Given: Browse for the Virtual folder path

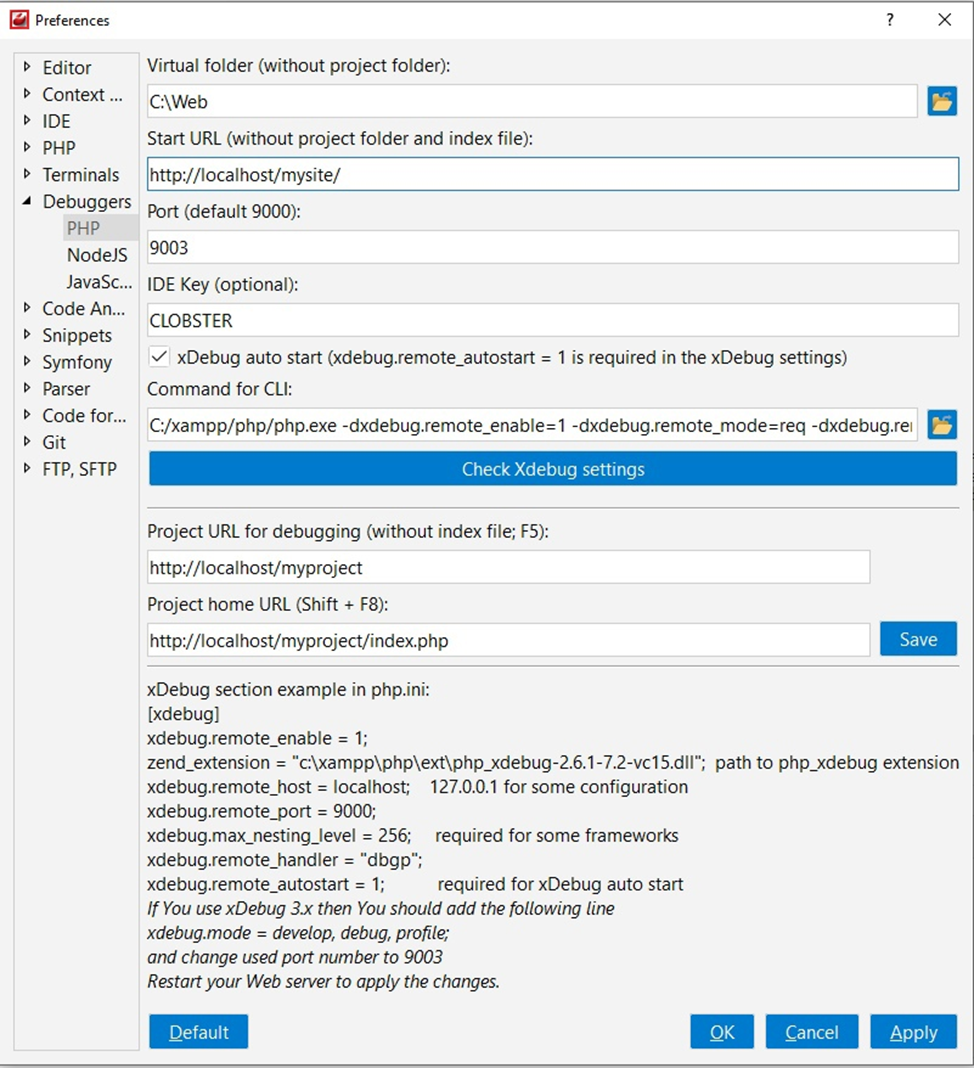Looking at the screenshot, I should pyautogui.click(x=942, y=101).
